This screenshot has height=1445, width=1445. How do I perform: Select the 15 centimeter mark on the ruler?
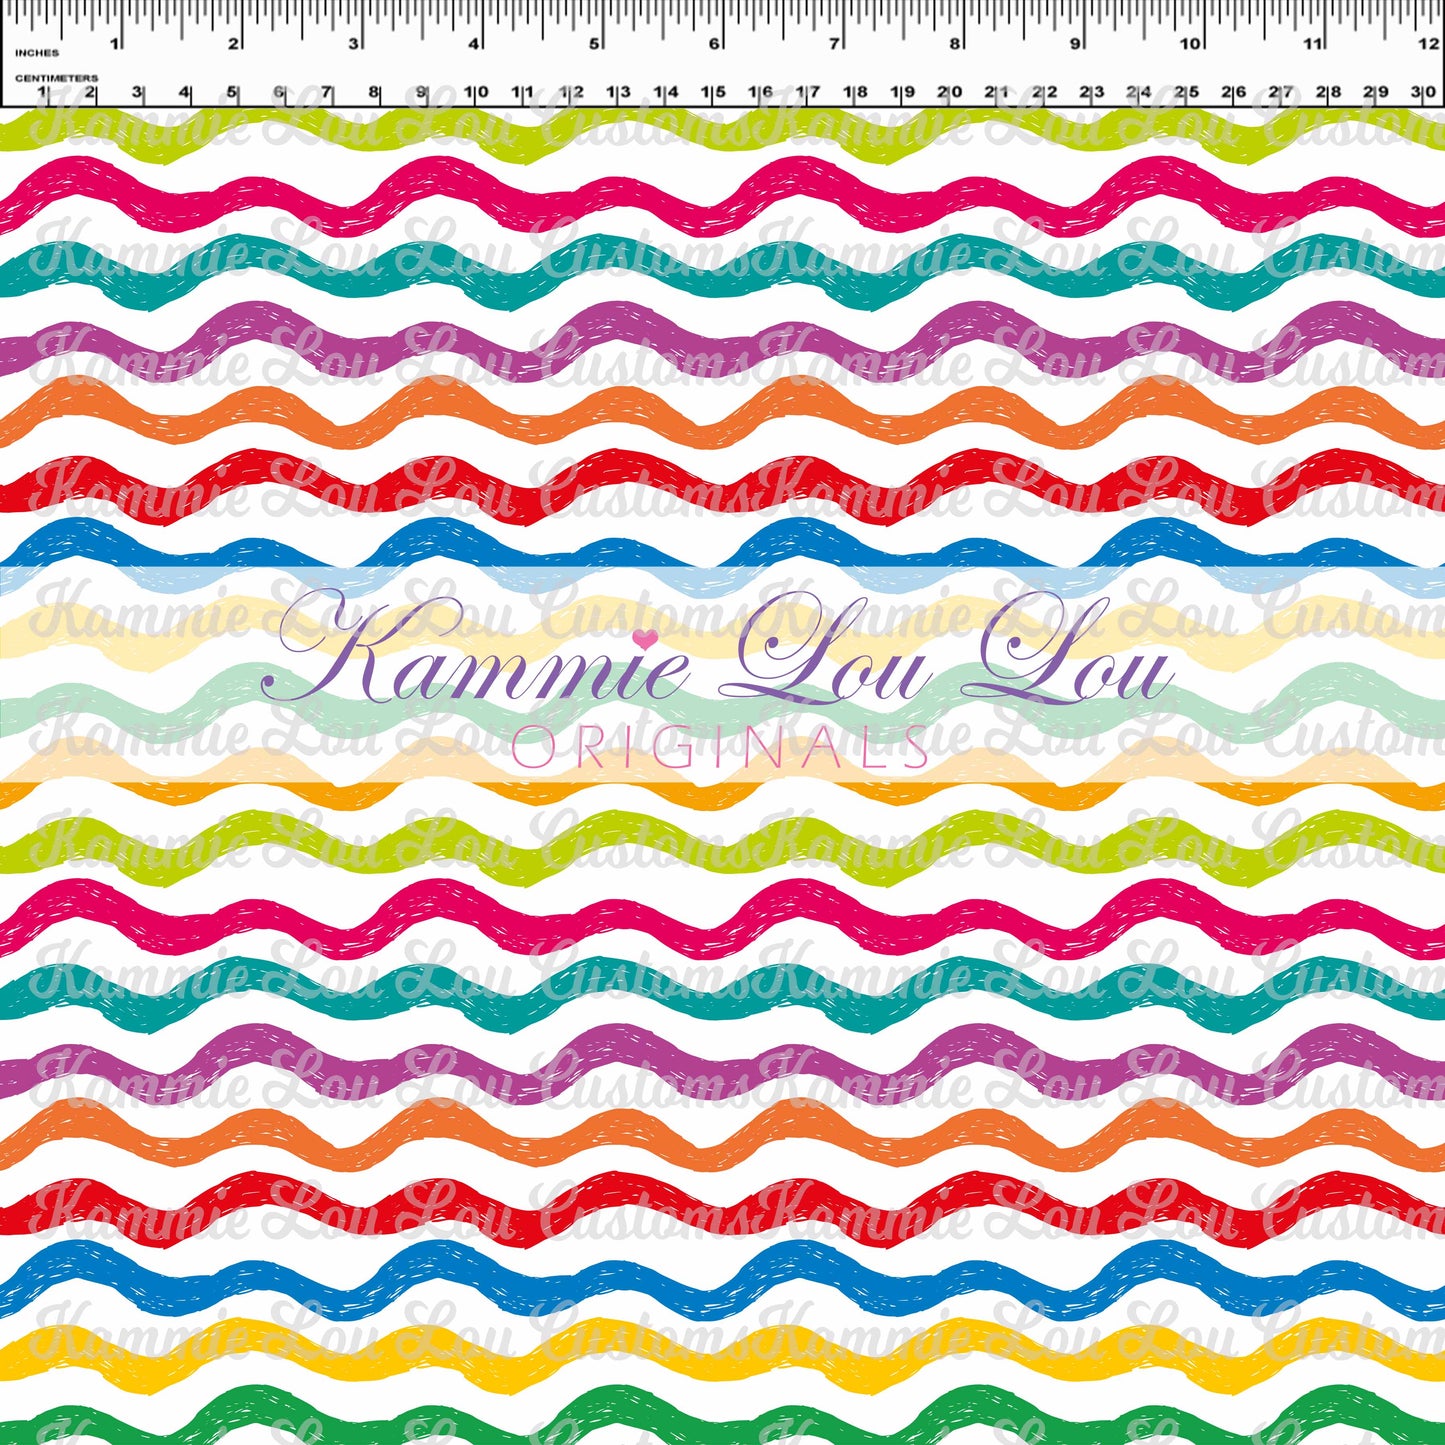click(x=712, y=92)
